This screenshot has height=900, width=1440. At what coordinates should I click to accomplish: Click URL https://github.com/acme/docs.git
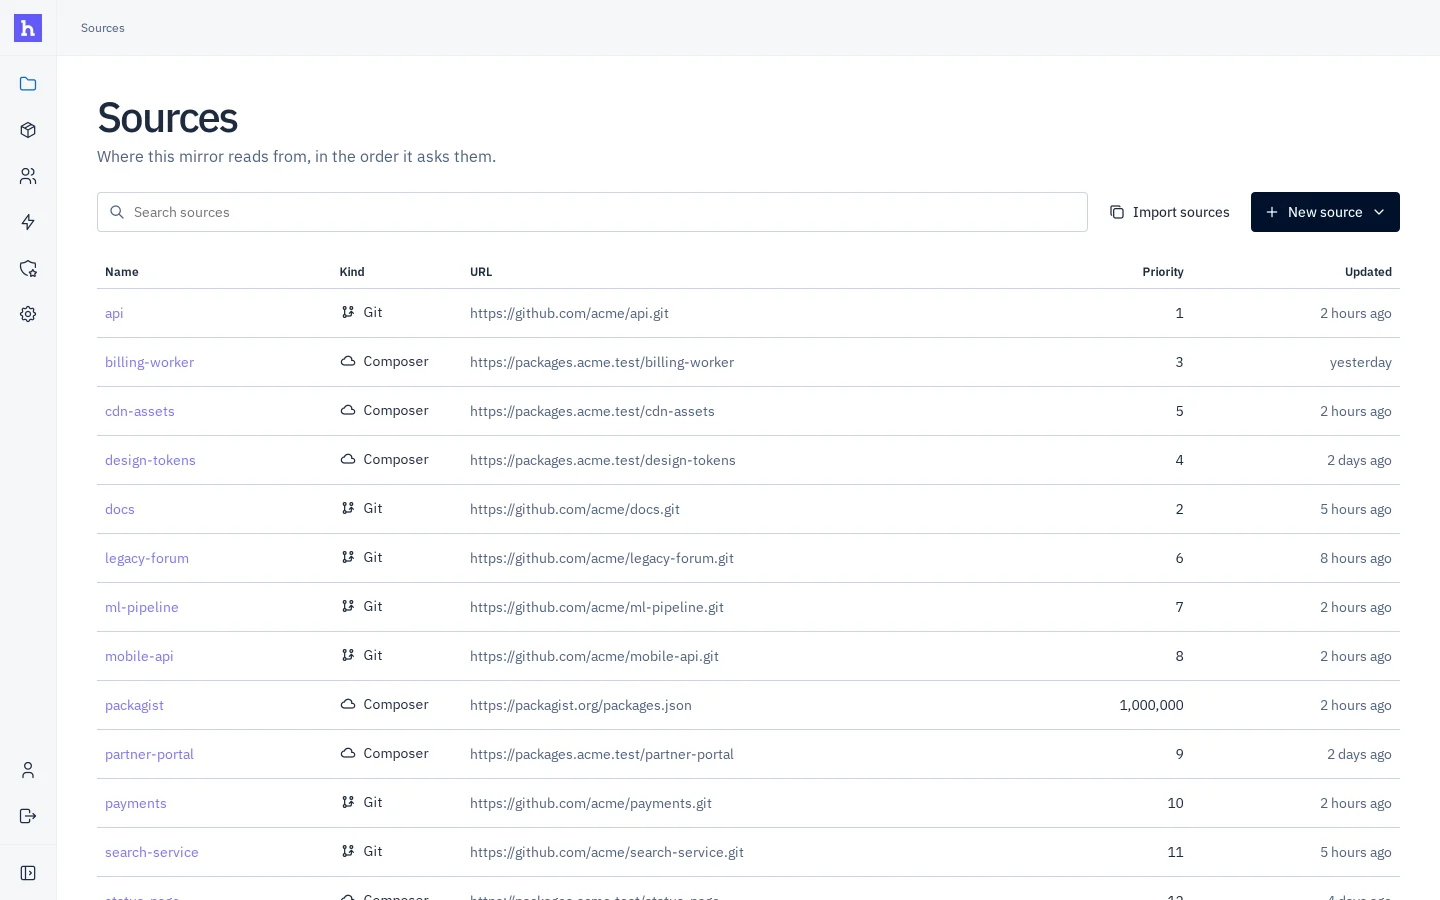(x=575, y=509)
